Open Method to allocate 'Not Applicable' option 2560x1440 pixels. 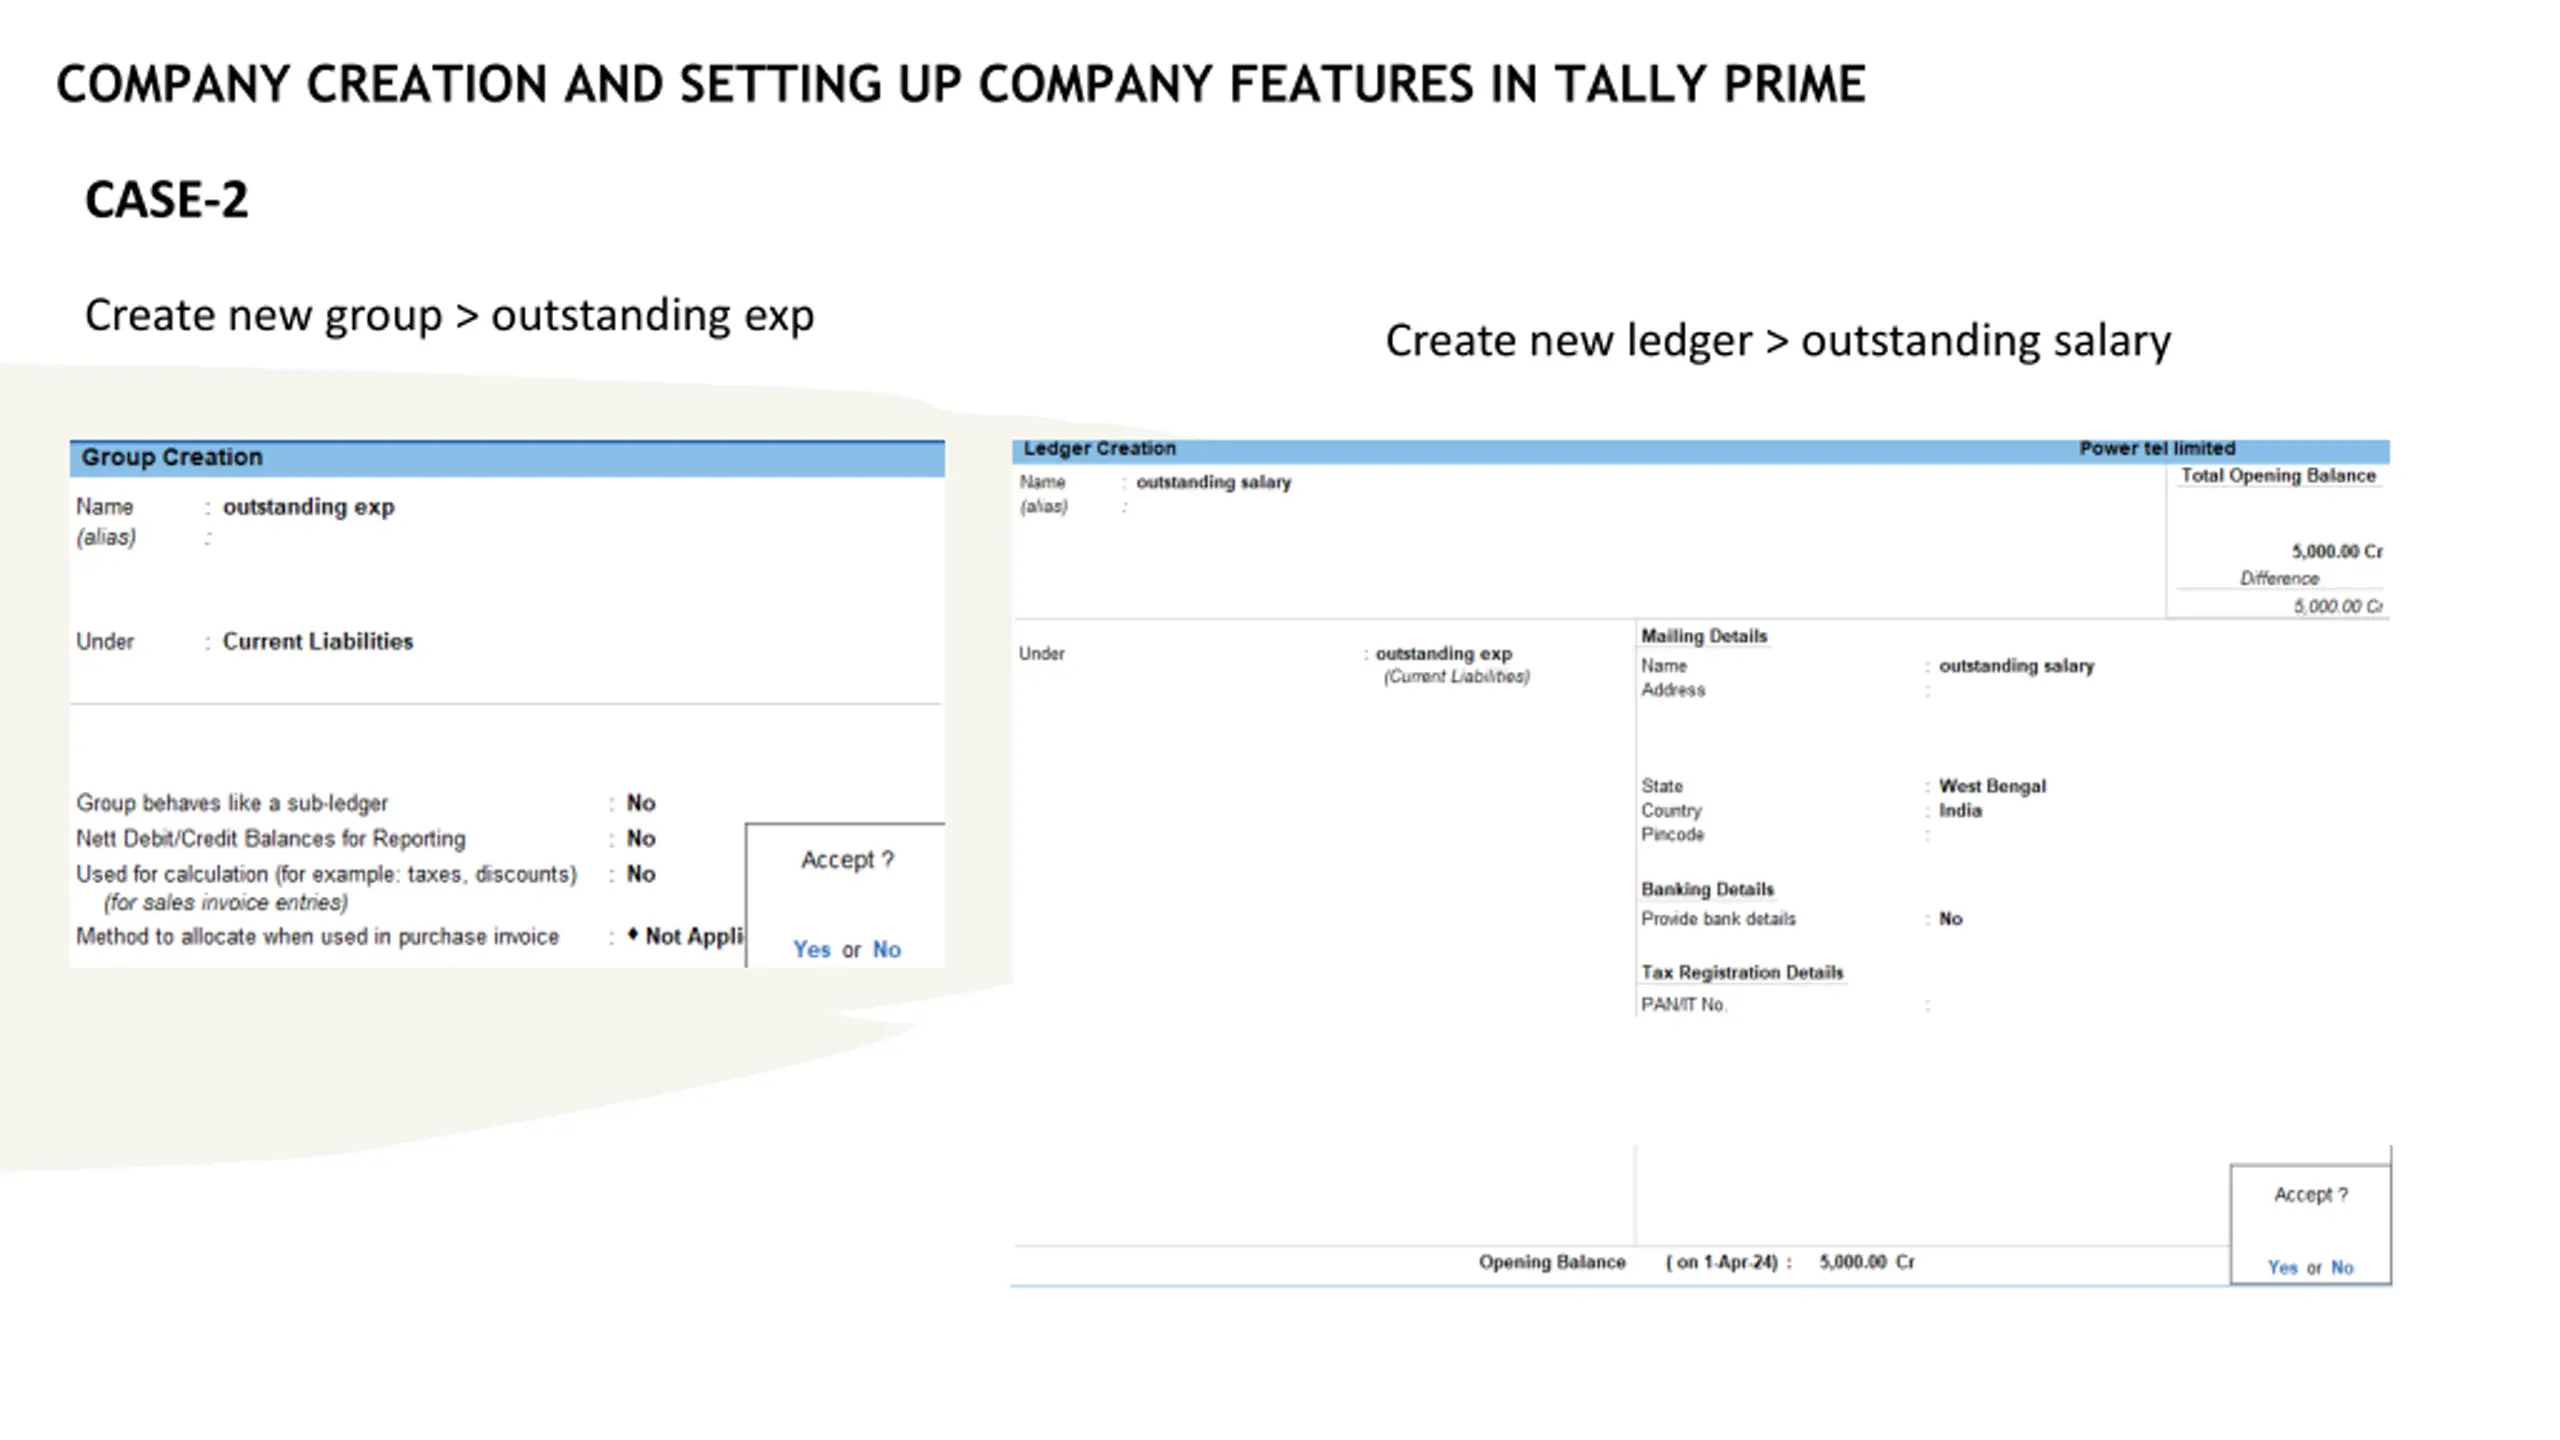pos(685,936)
